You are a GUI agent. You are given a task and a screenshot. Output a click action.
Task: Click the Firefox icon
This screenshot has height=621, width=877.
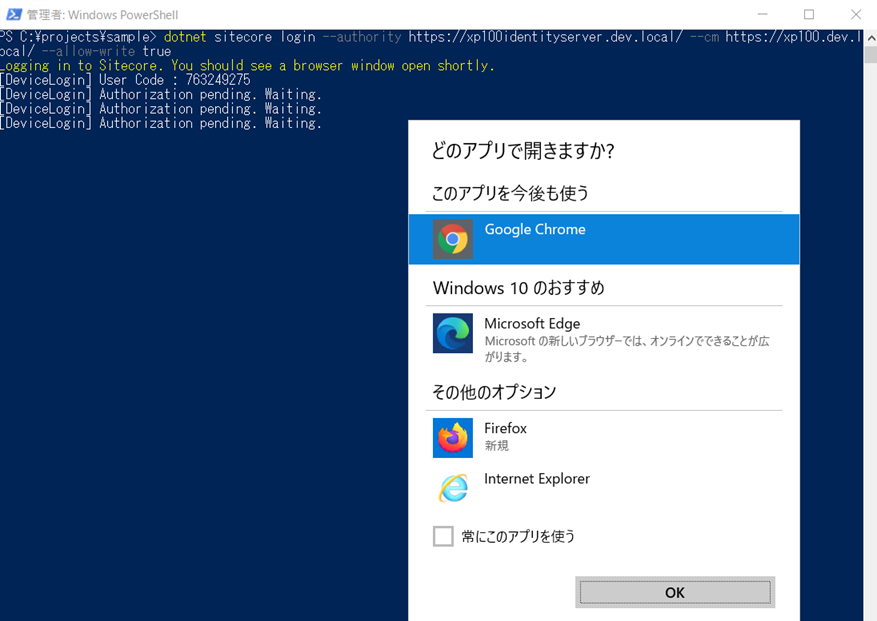pos(452,437)
